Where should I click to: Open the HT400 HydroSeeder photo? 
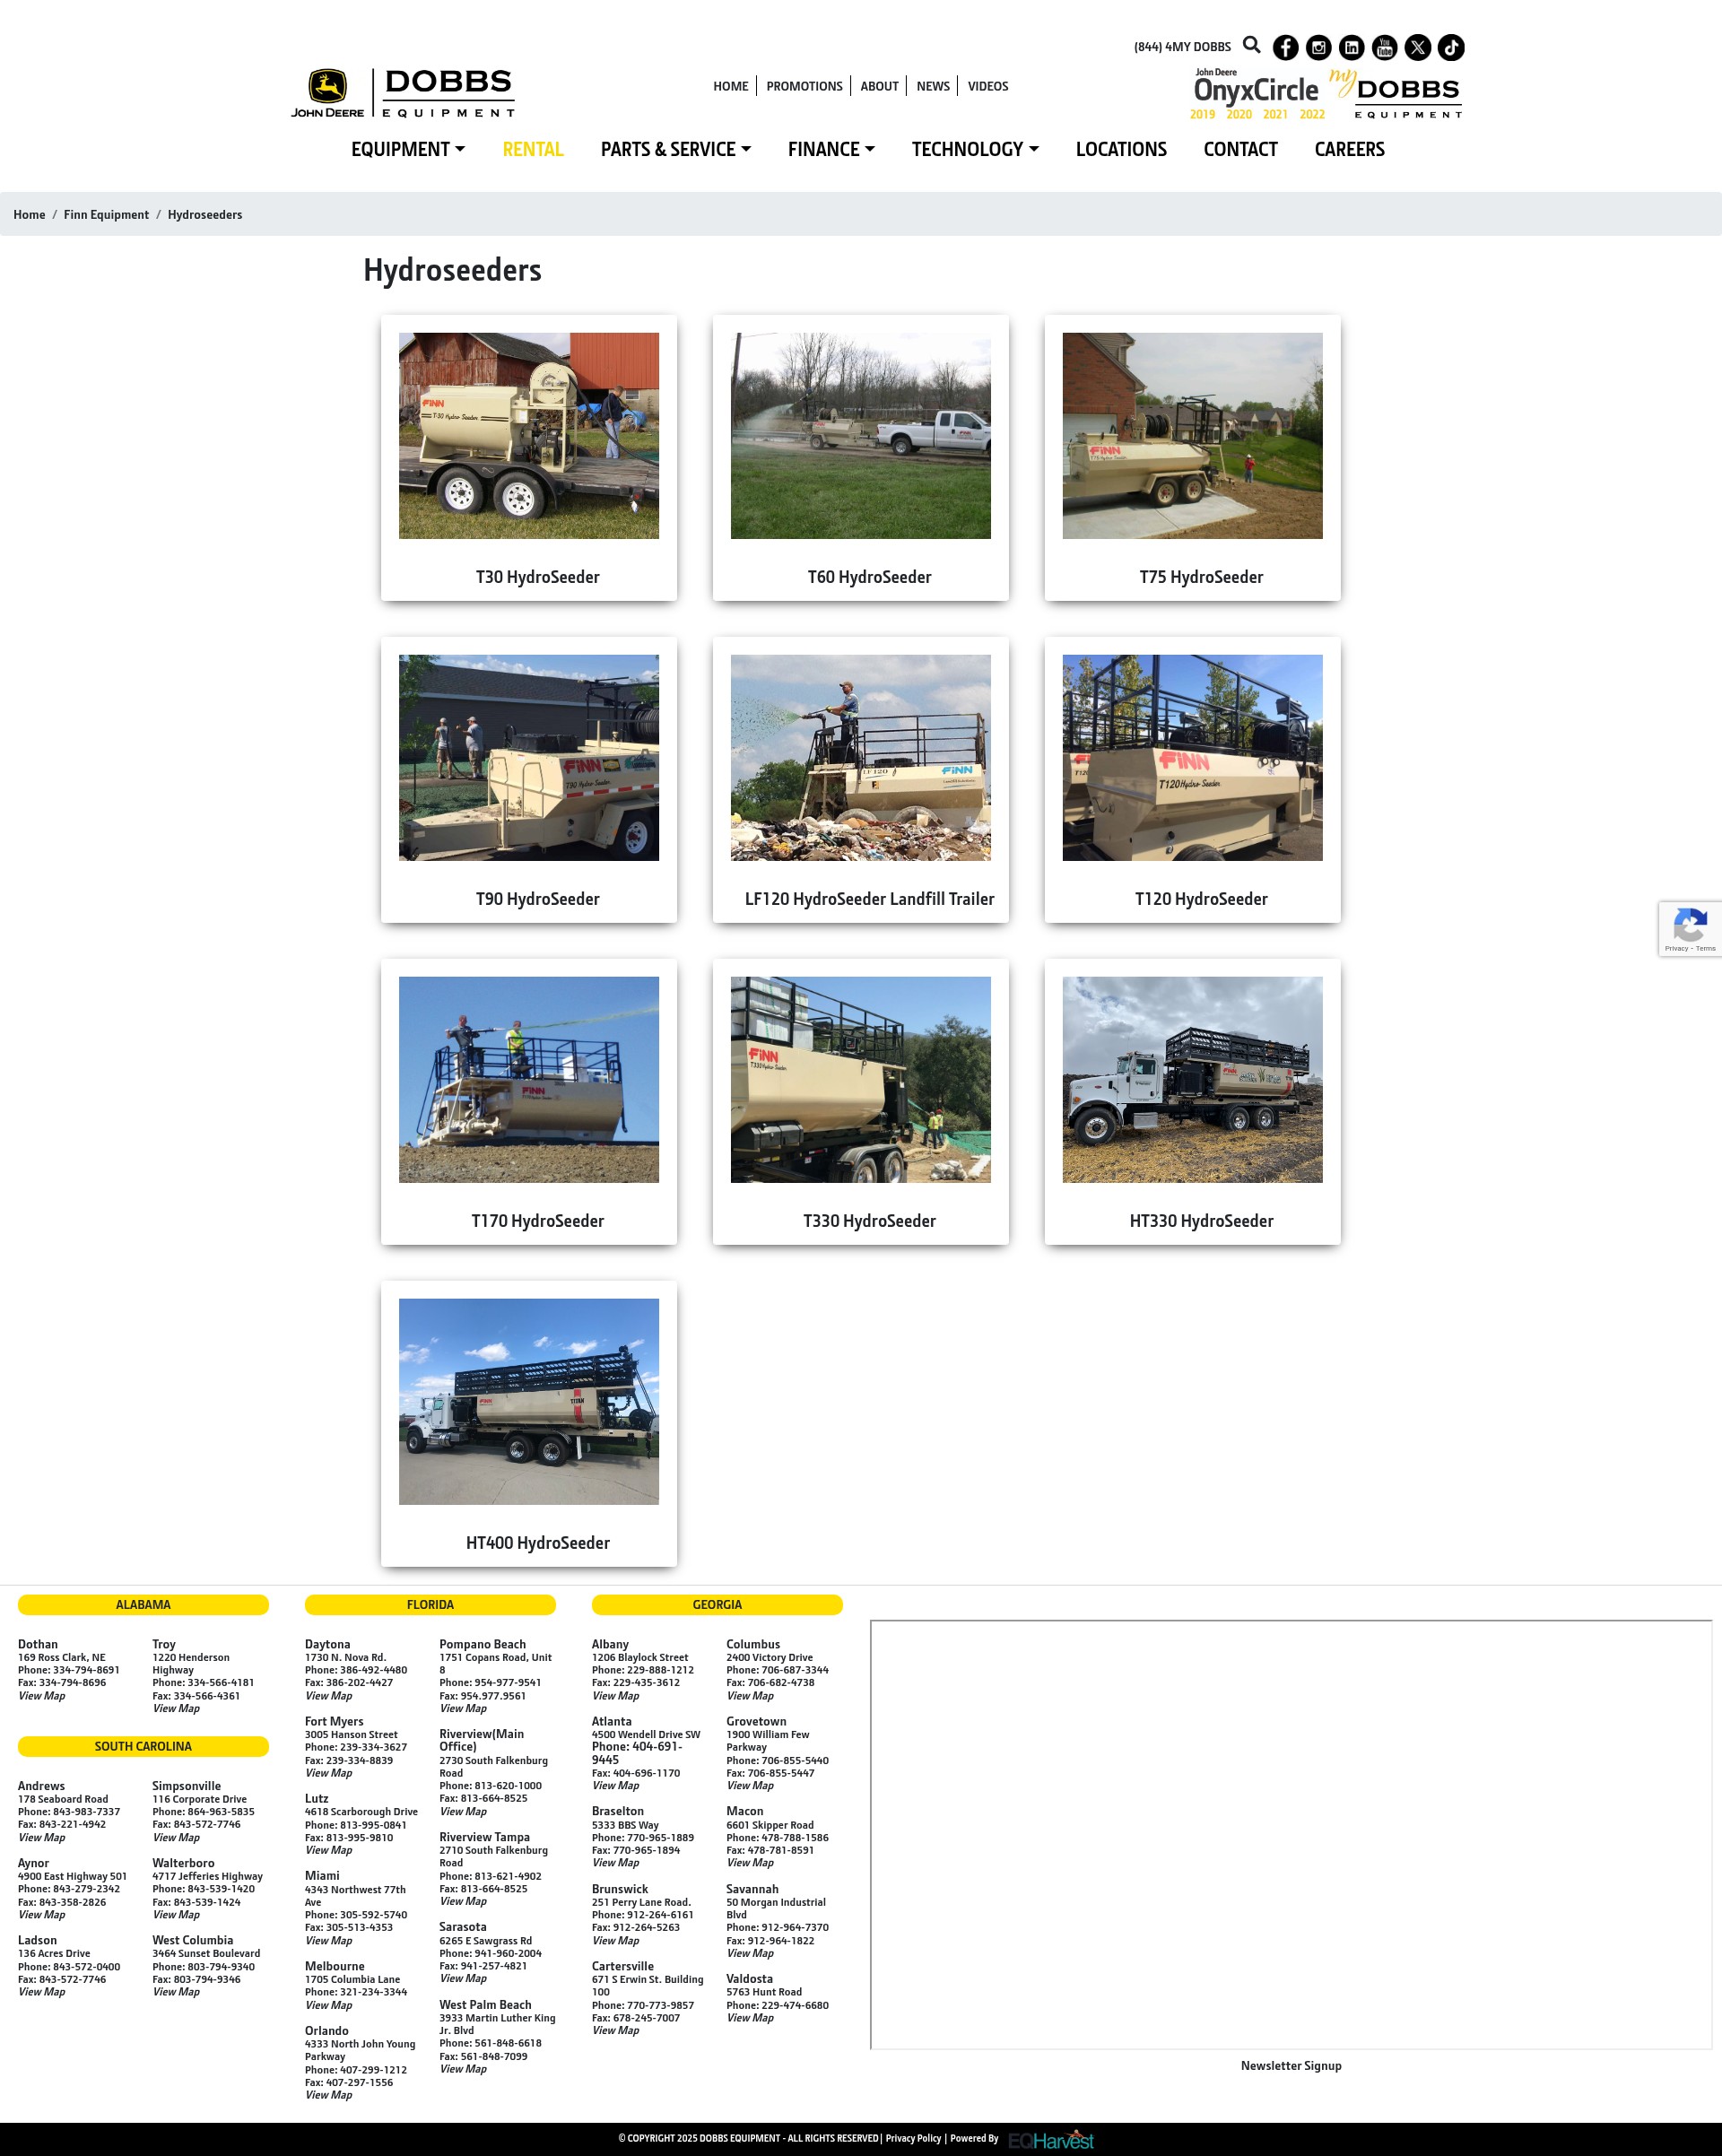(x=529, y=1402)
